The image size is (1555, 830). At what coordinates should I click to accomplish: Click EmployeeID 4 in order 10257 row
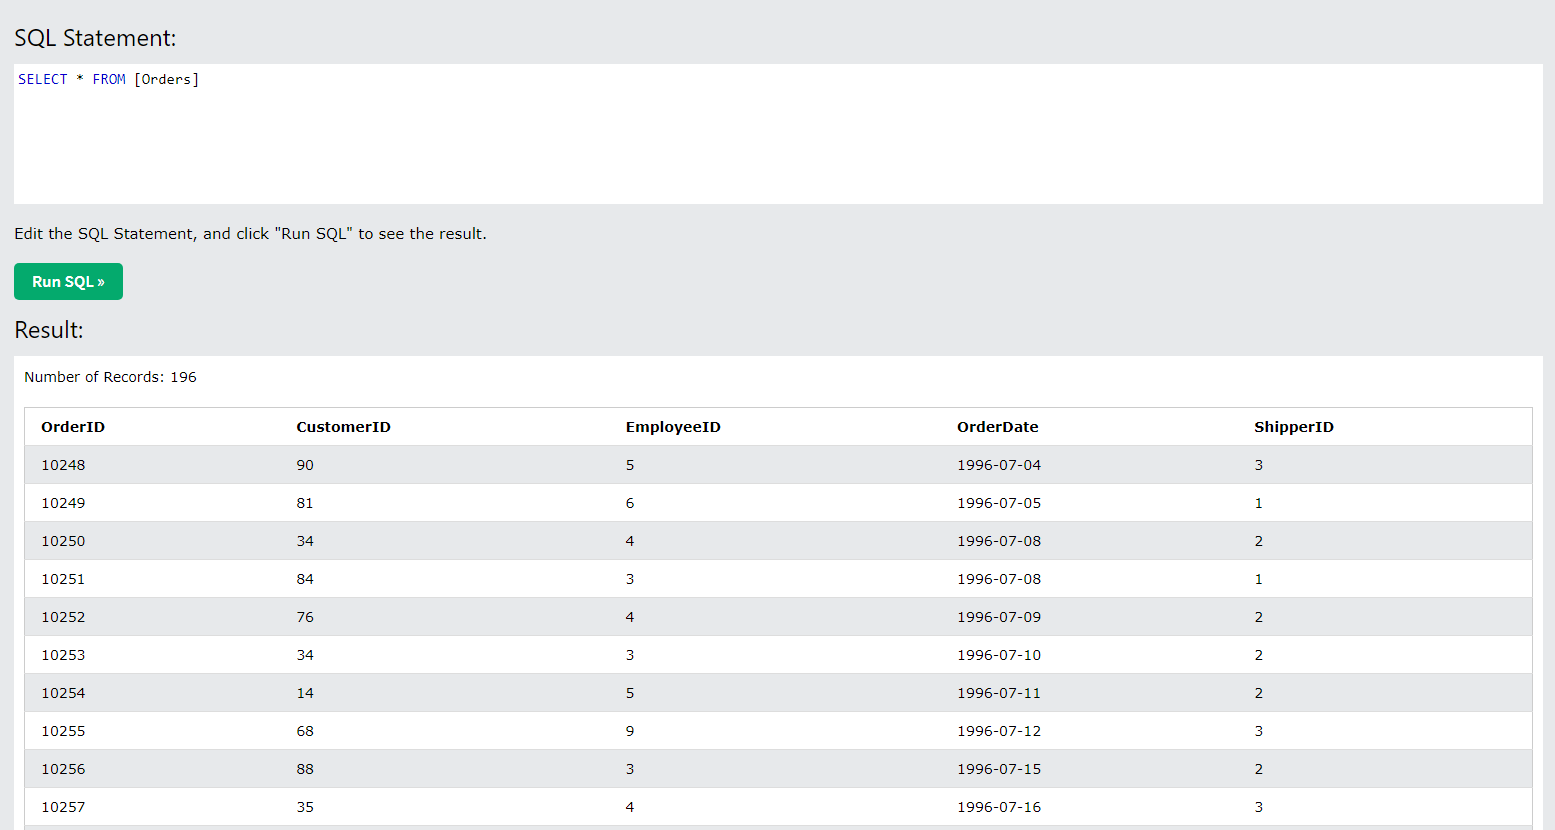pos(630,807)
